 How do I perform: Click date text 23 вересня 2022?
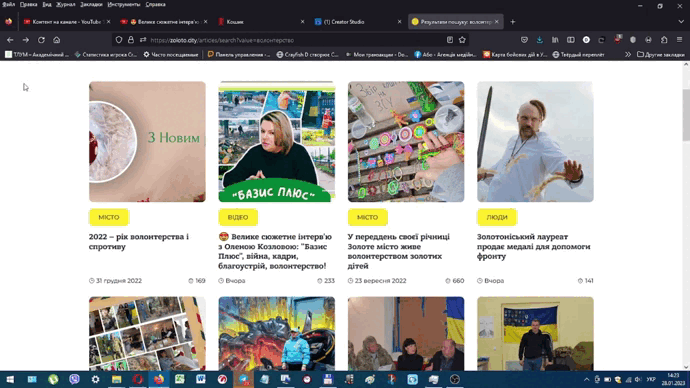(380, 281)
